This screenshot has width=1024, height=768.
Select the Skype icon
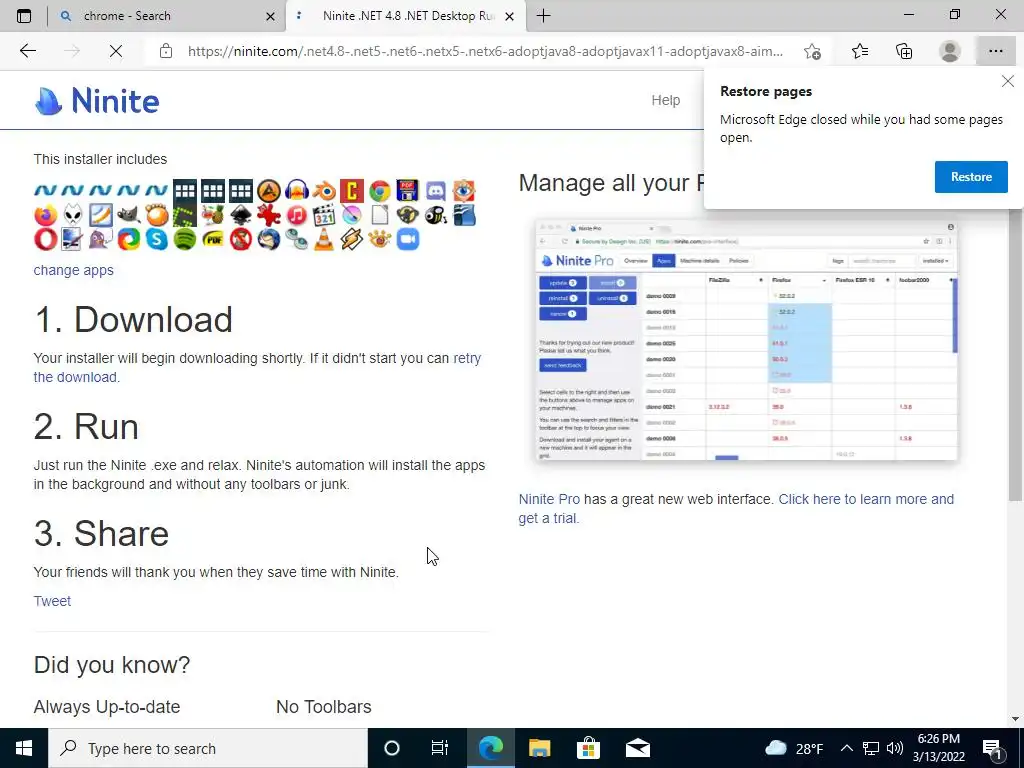157,239
